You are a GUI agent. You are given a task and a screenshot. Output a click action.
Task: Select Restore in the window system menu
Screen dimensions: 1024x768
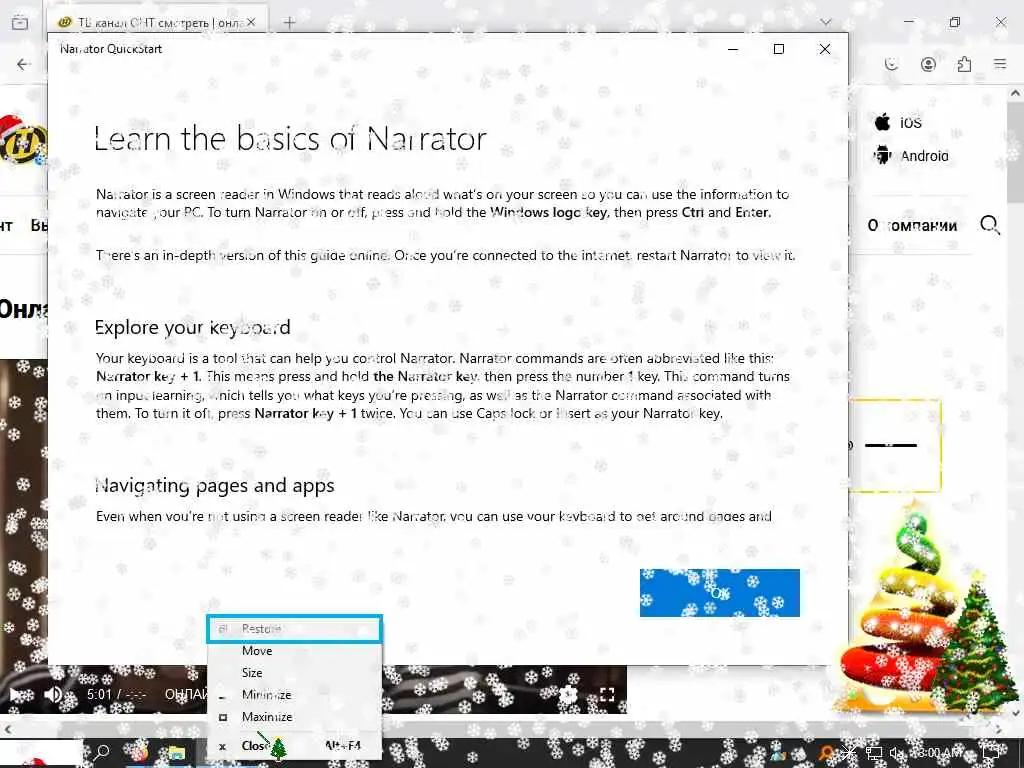click(x=294, y=629)
